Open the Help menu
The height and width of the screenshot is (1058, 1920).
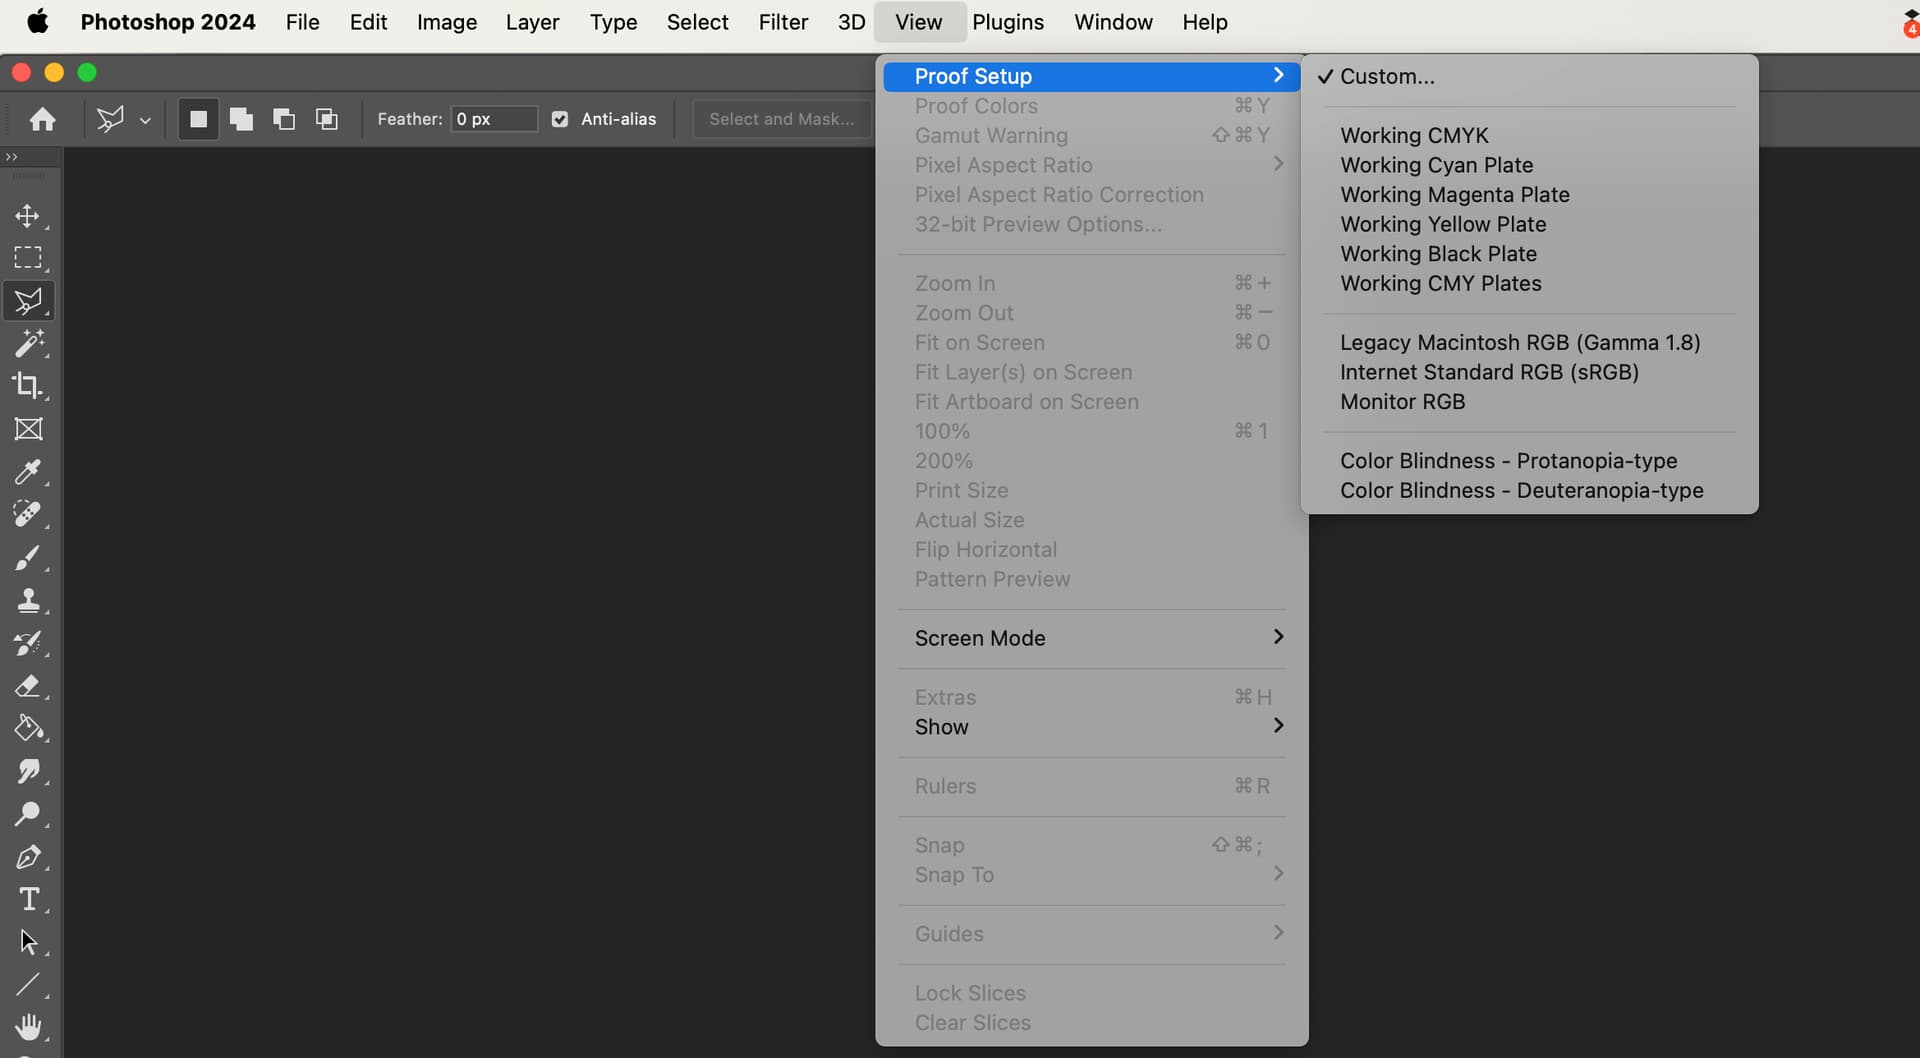(1204, 22)
